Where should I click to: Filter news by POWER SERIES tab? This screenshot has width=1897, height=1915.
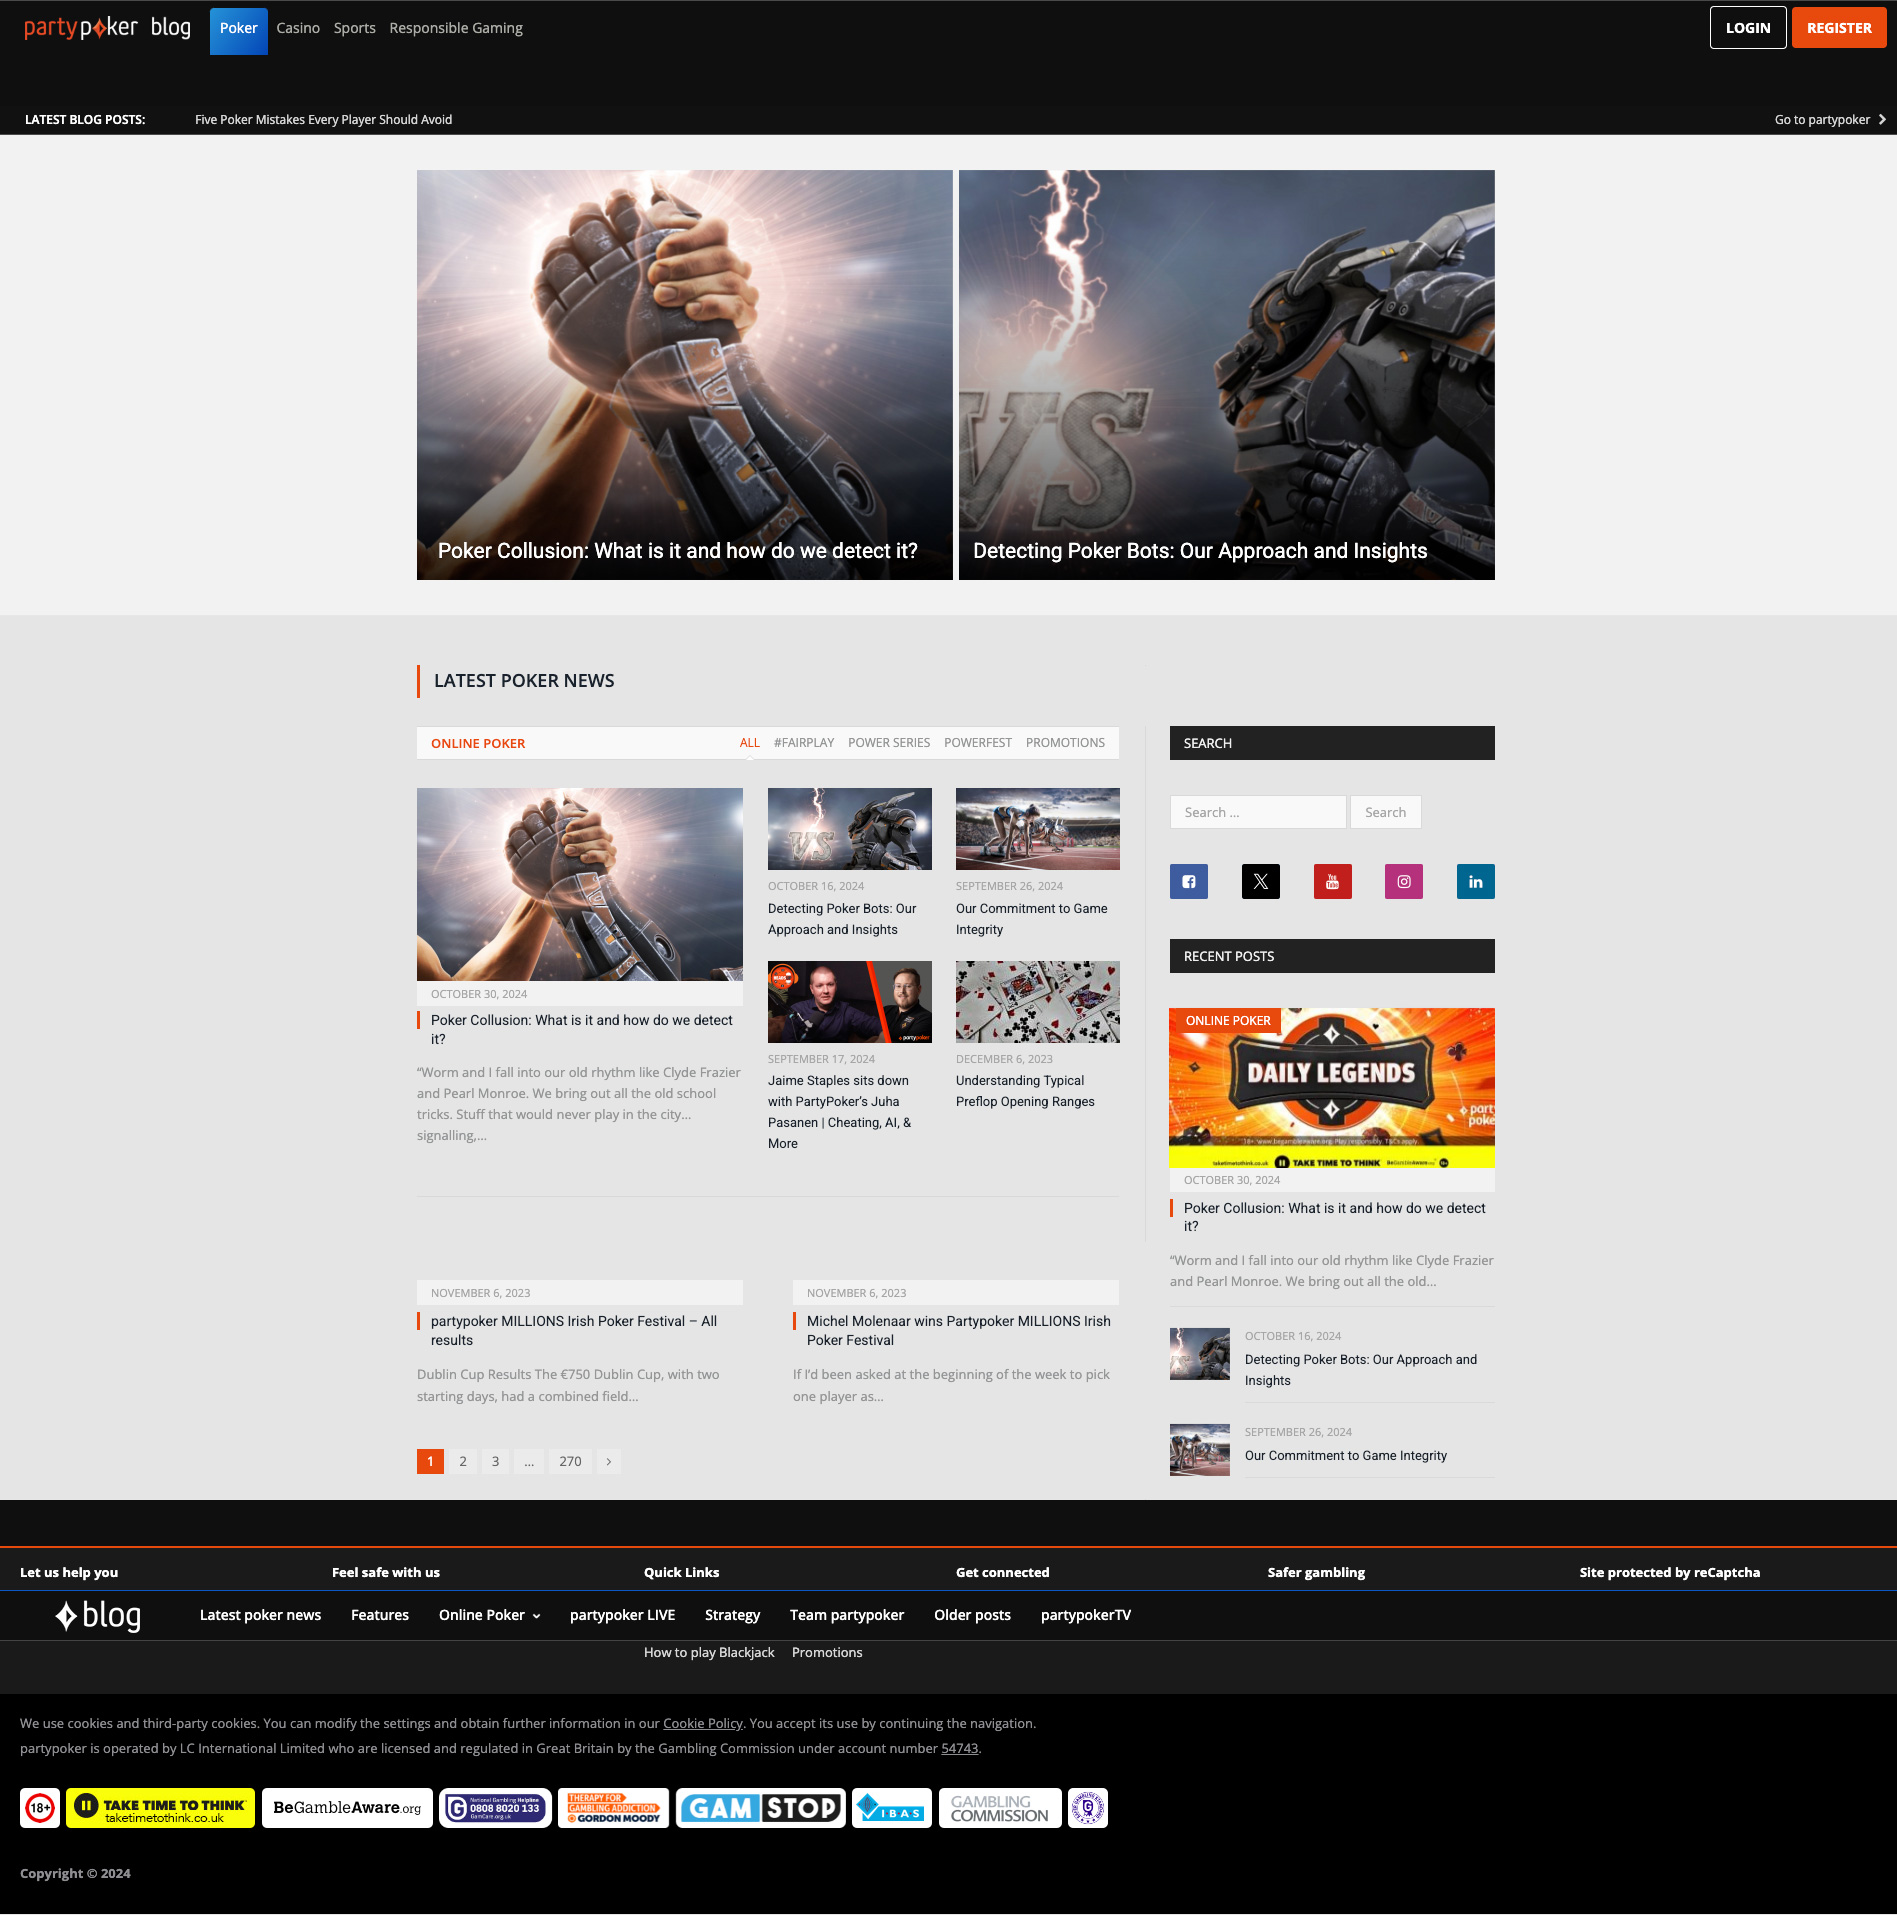pyautogui.click(x=889, y=742)
